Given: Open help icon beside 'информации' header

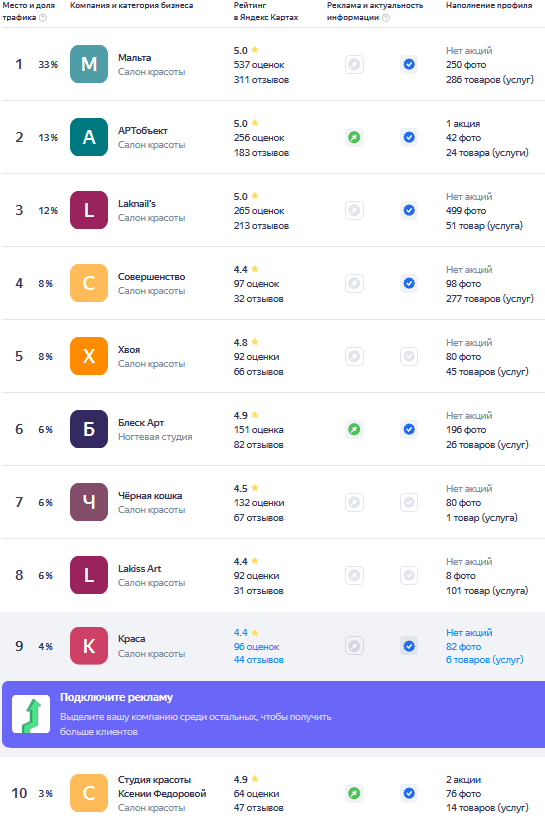Looking at the screenshot, I should point(386,17).
